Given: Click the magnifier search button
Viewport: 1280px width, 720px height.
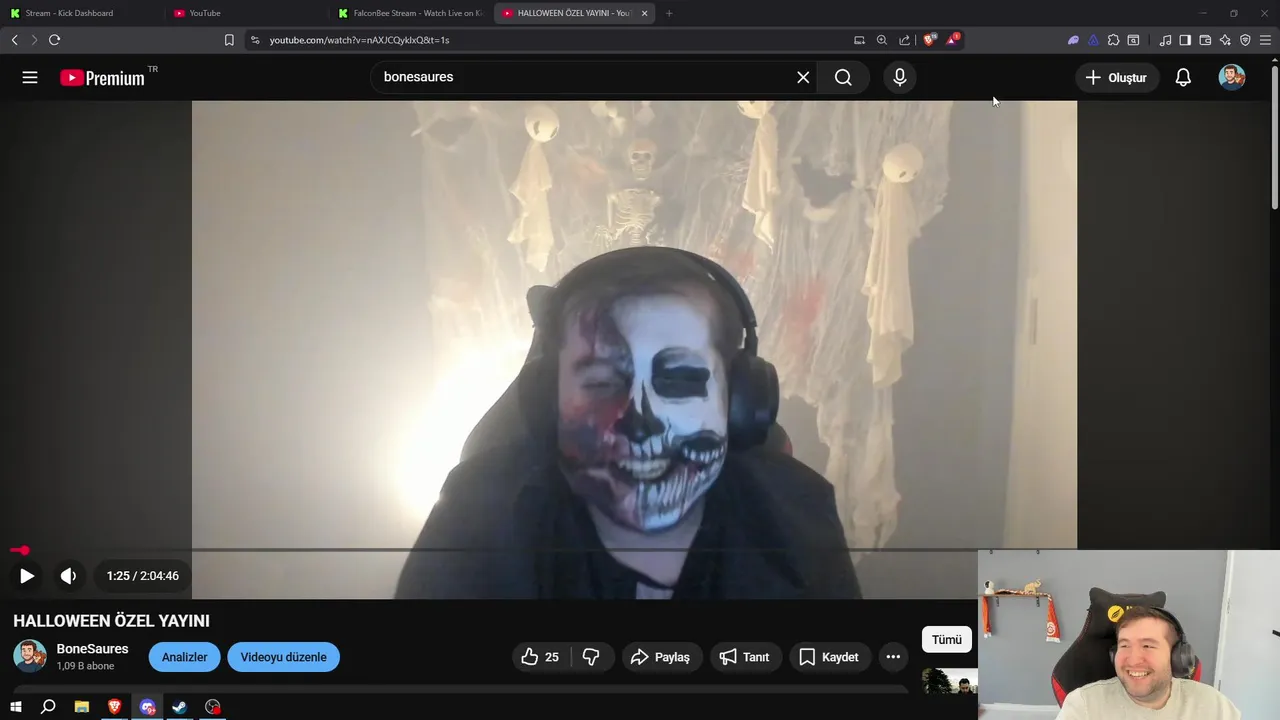Looking at the screenshot, I should (843, 77).
